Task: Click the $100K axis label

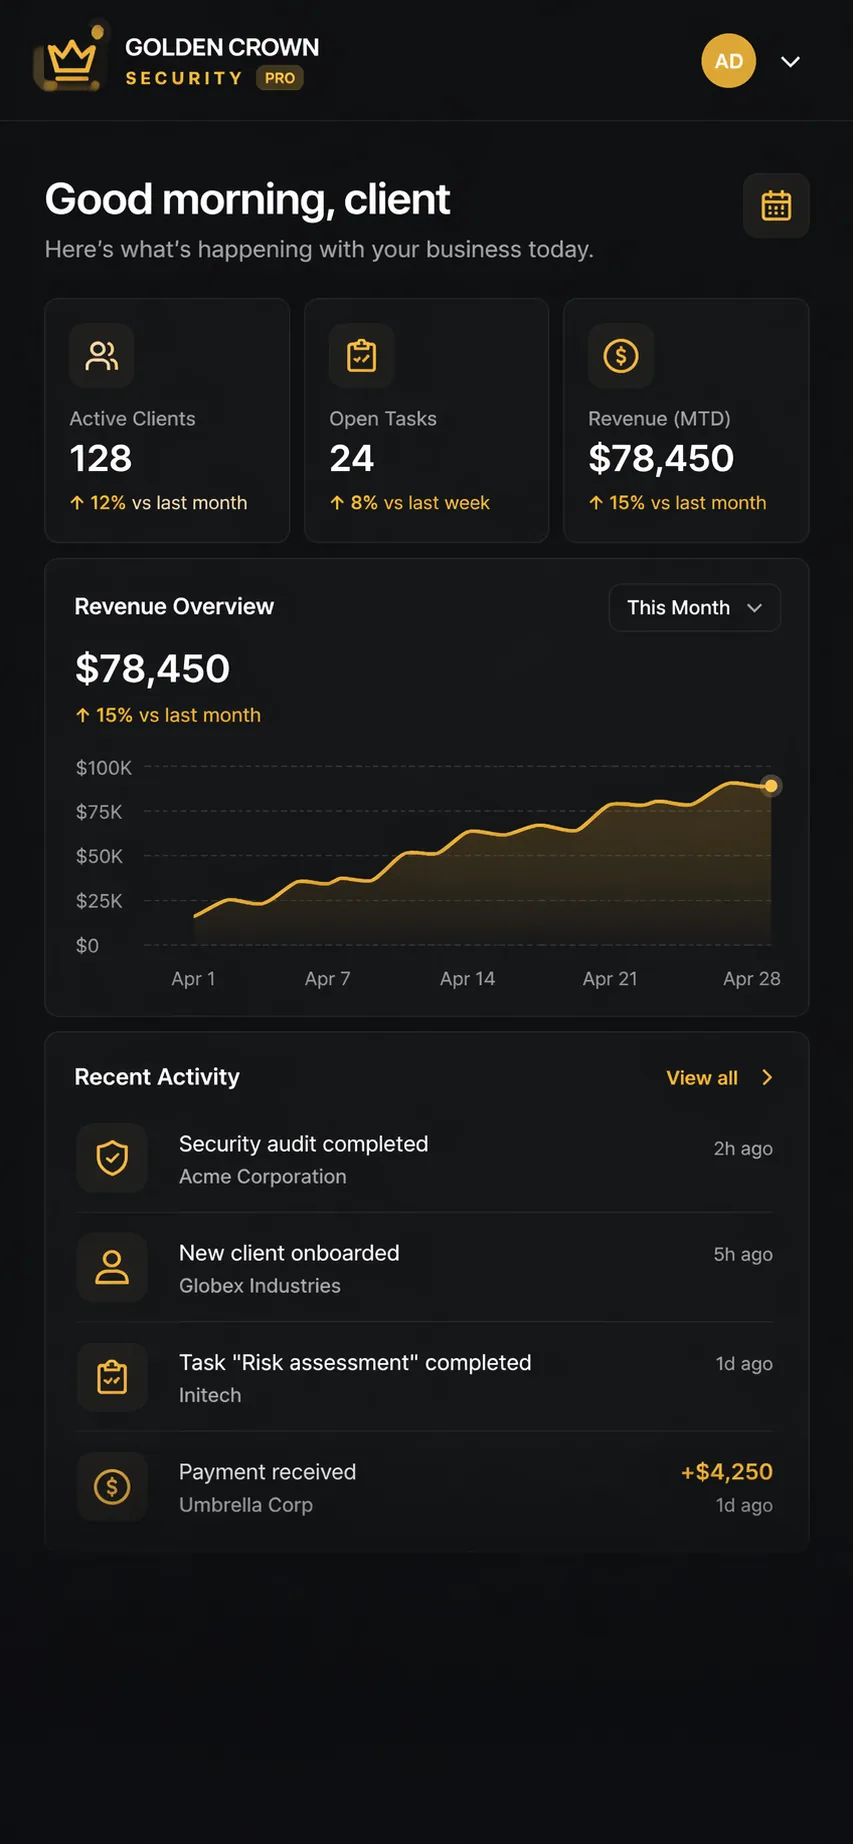Action: pyautogui.click(x=104, y=768)
